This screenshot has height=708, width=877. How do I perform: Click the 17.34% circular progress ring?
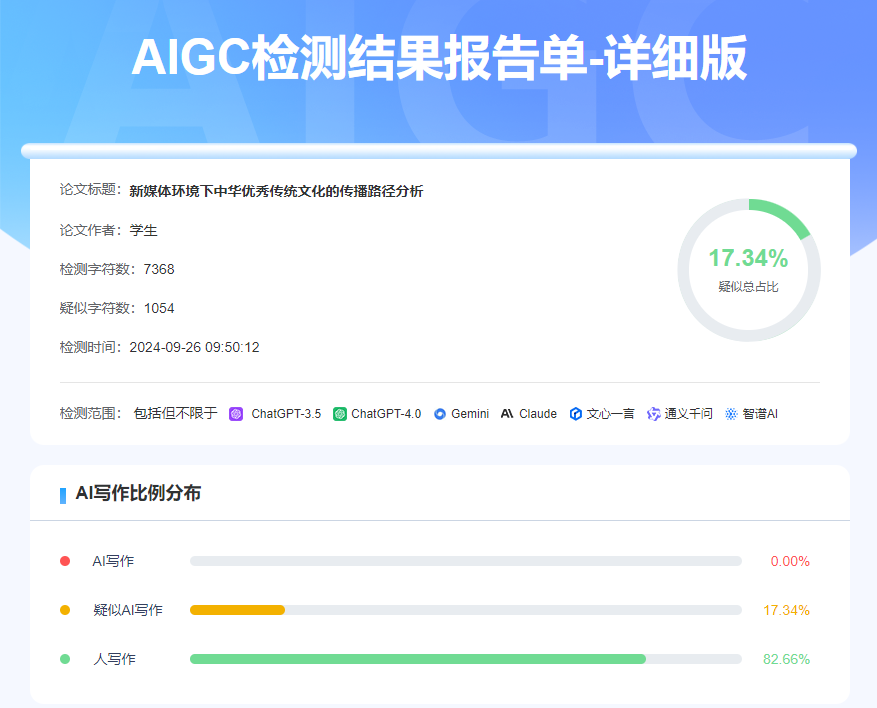coord(749,270)
